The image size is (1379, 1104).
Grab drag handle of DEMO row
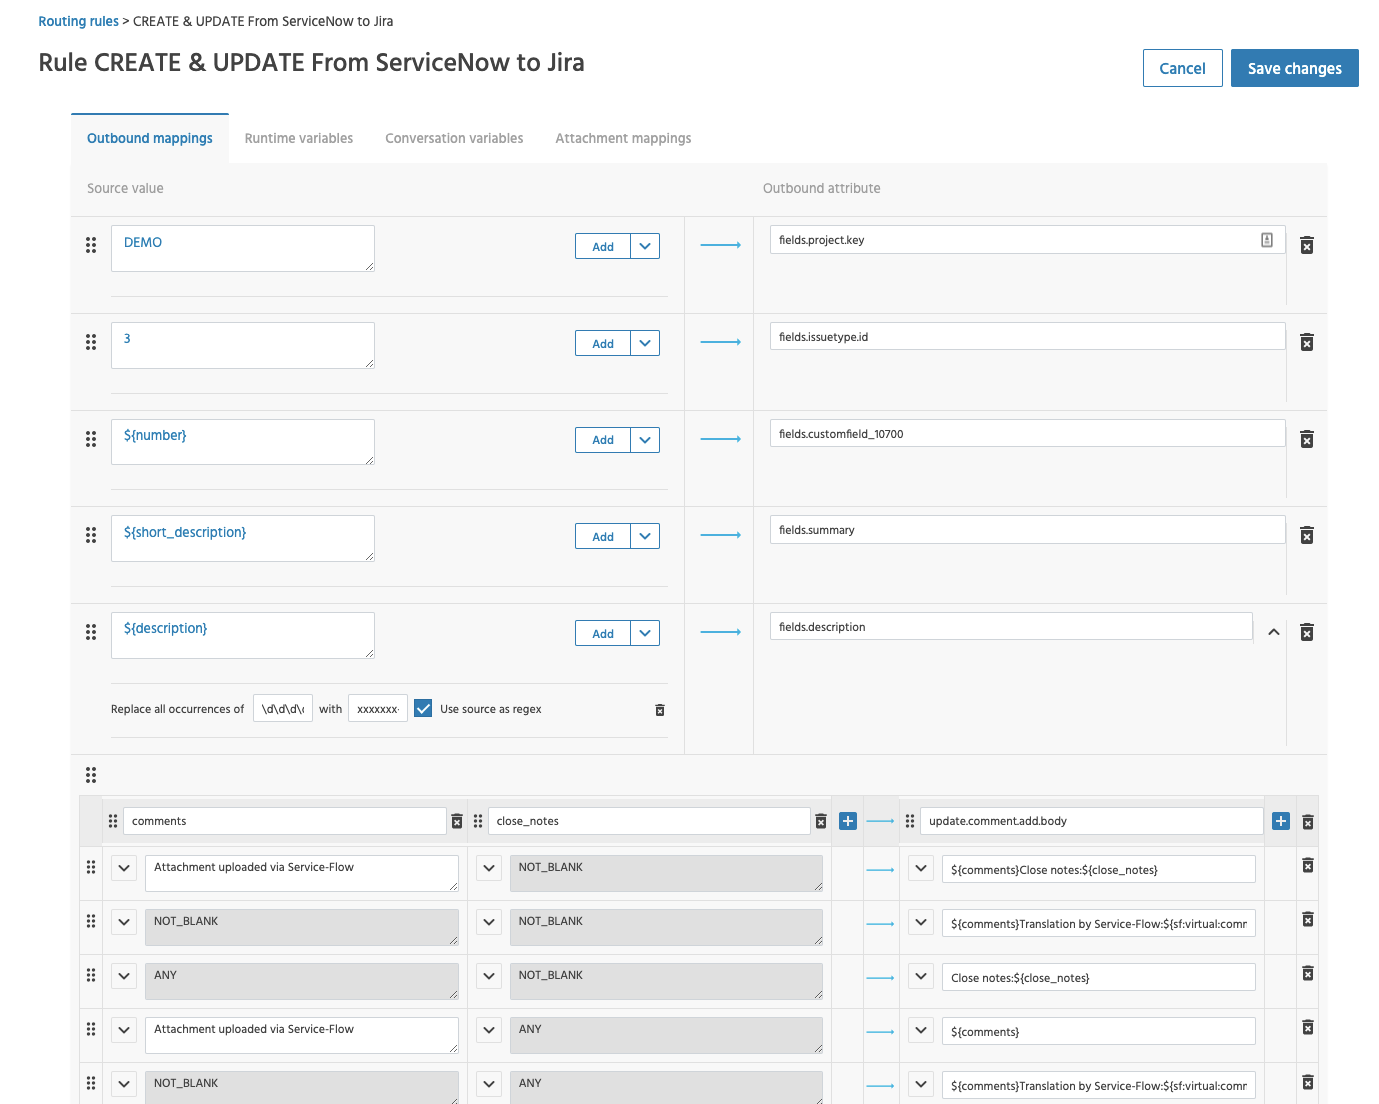[x=91, y=245]
